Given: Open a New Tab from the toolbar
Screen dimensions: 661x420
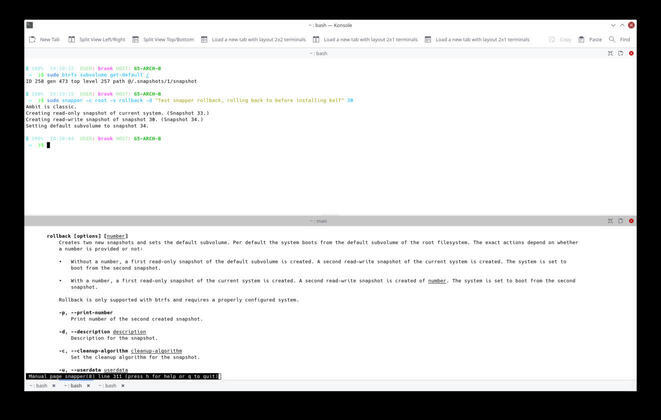Looking at the screenshot, I should click(x=44, y=39).
